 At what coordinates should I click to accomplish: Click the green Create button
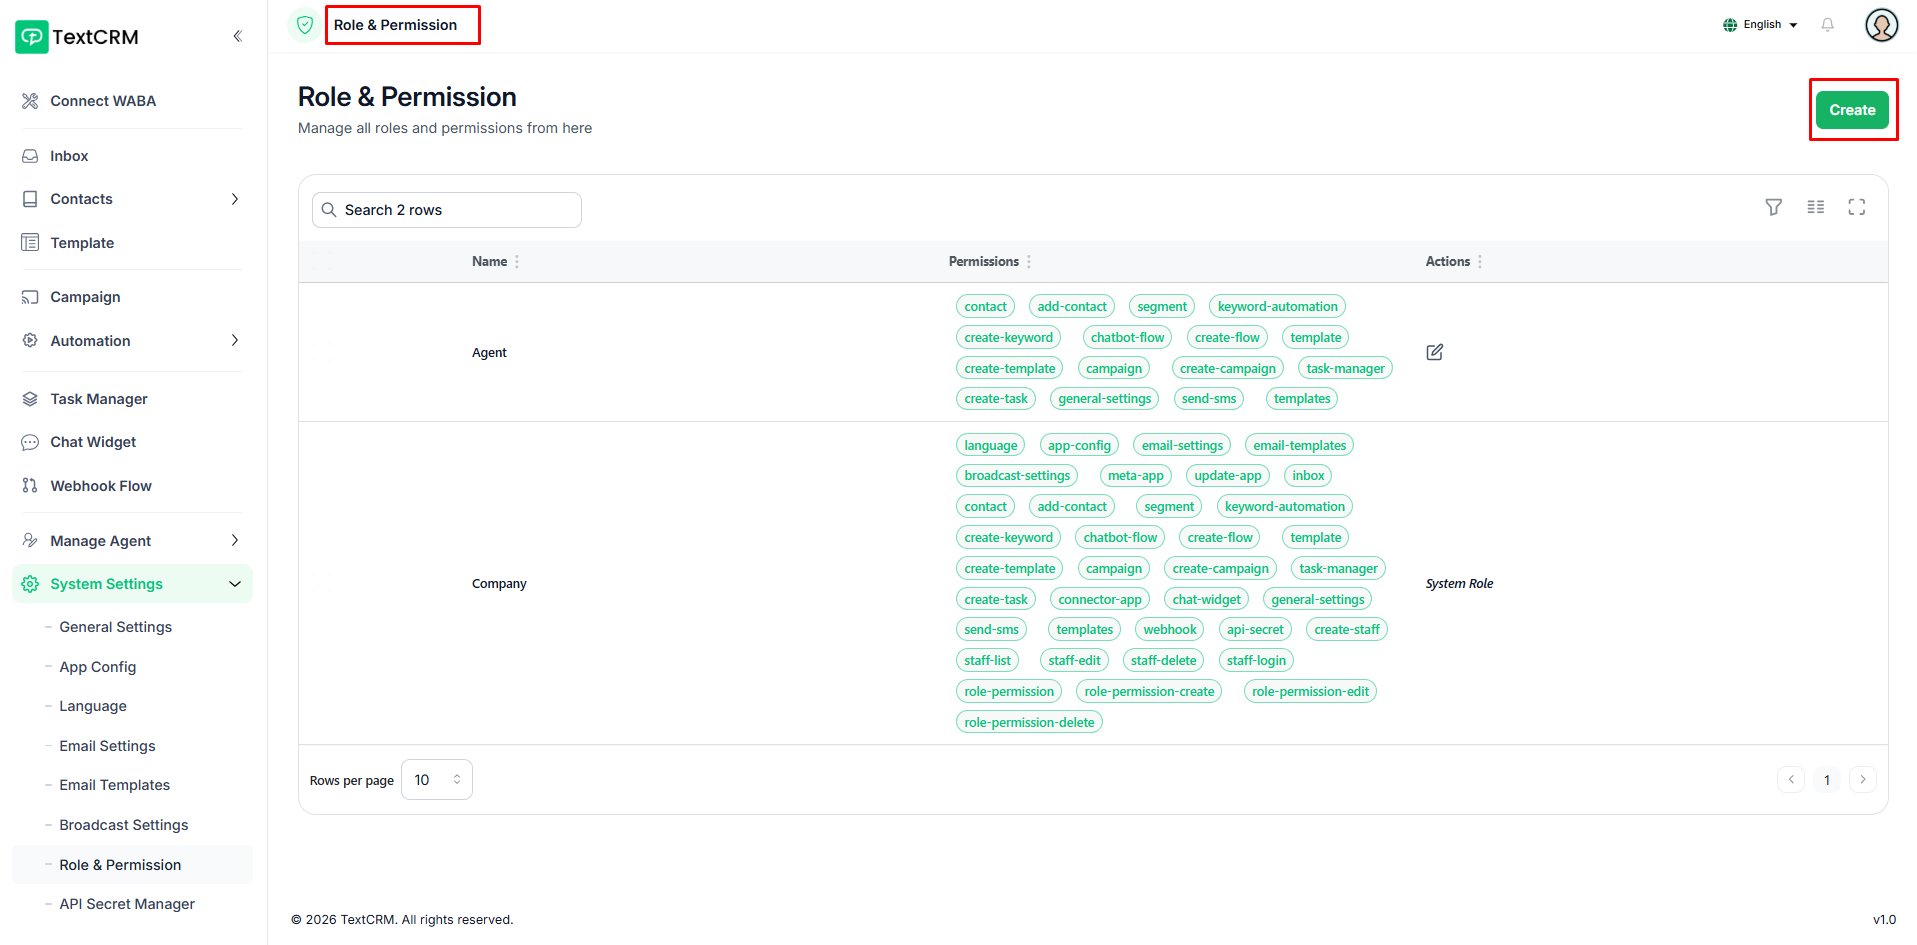point(1852,110)
